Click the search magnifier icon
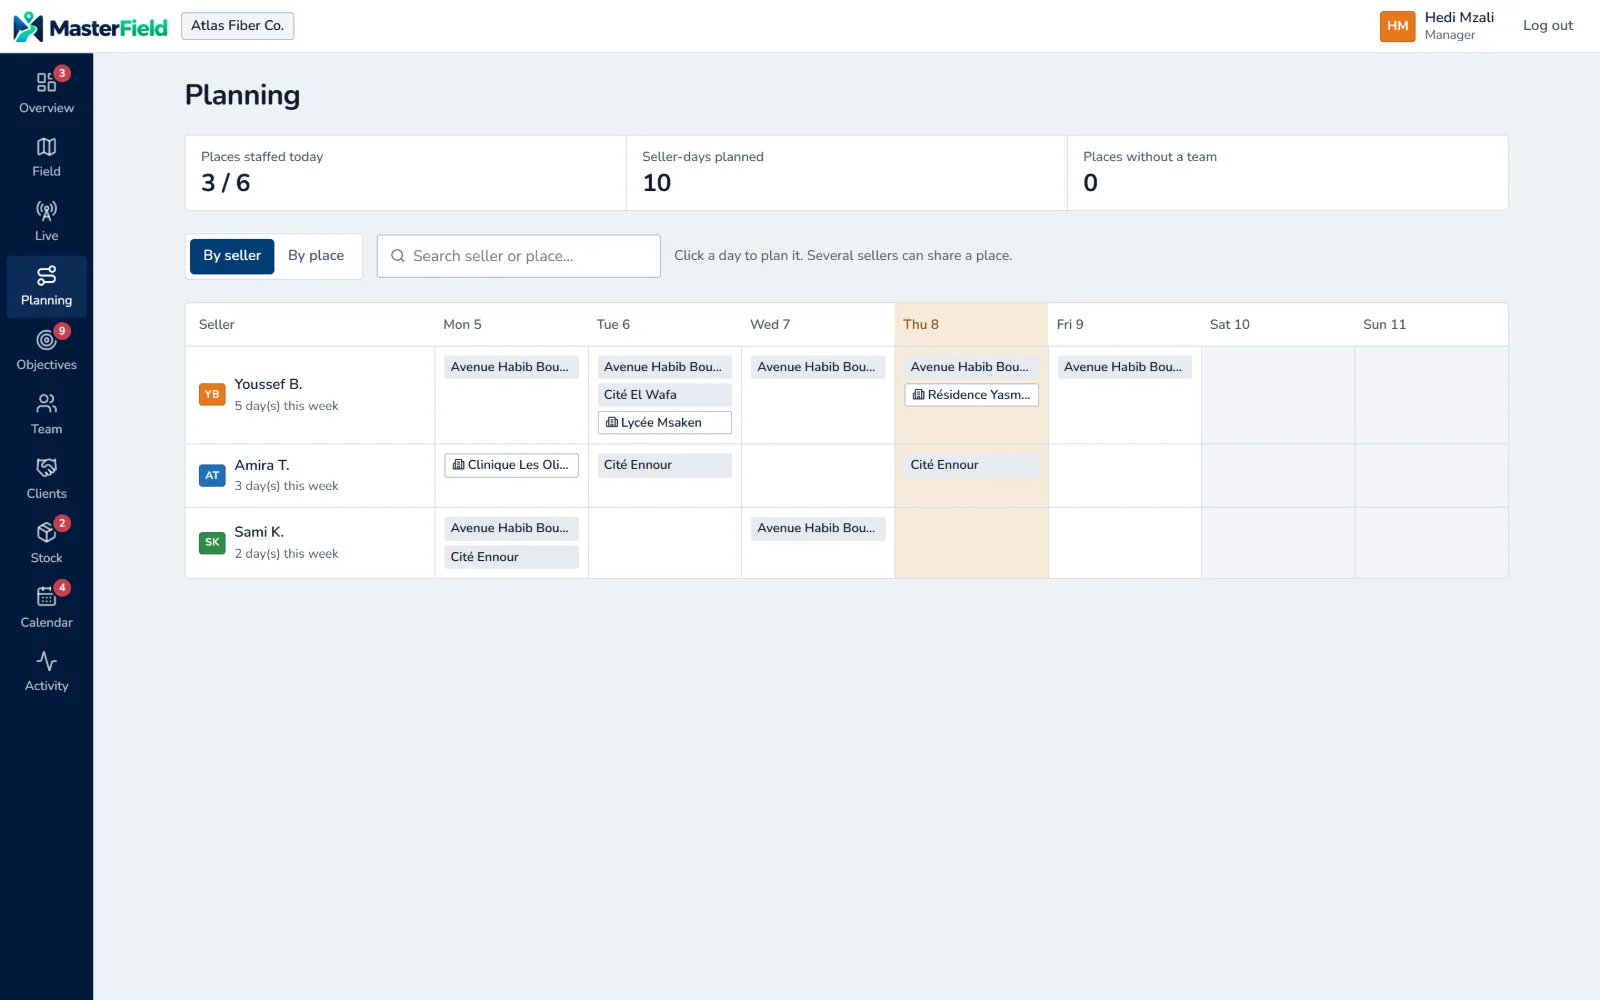Image resolution: width=1600 pixels, height=1000 pixels. coord(398,256)
